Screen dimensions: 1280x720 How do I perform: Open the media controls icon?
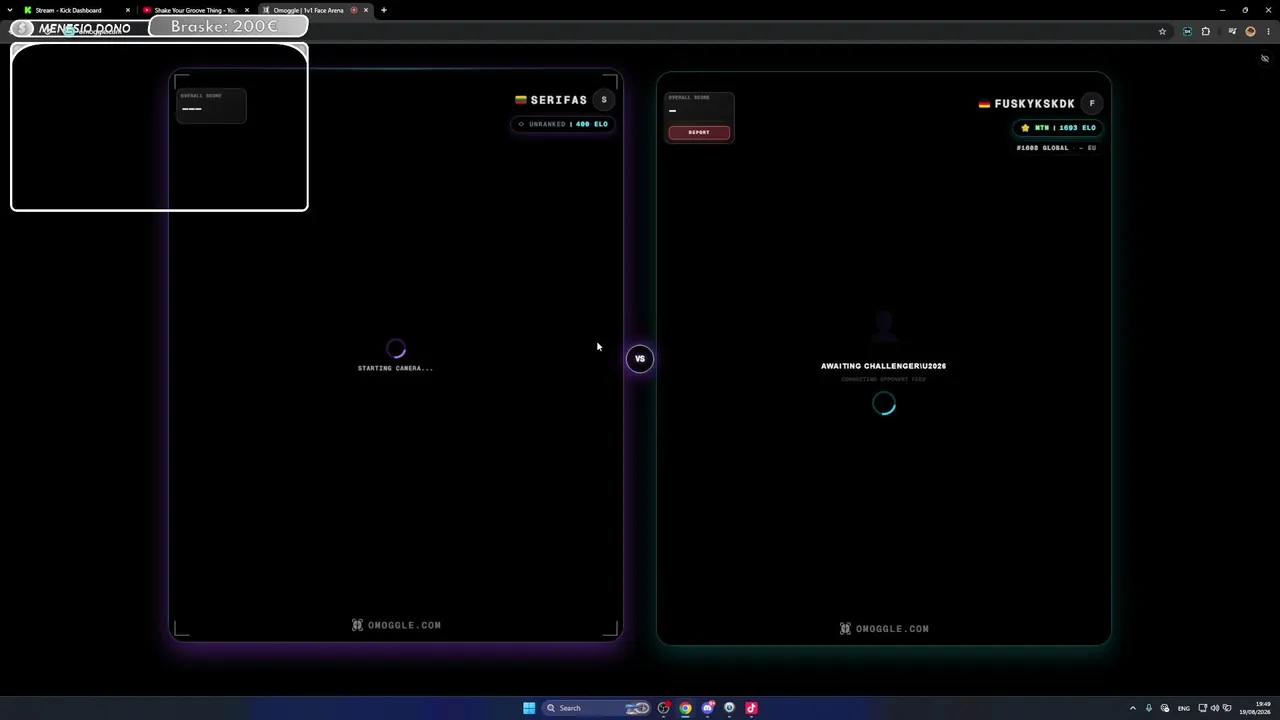point(1233,31)
